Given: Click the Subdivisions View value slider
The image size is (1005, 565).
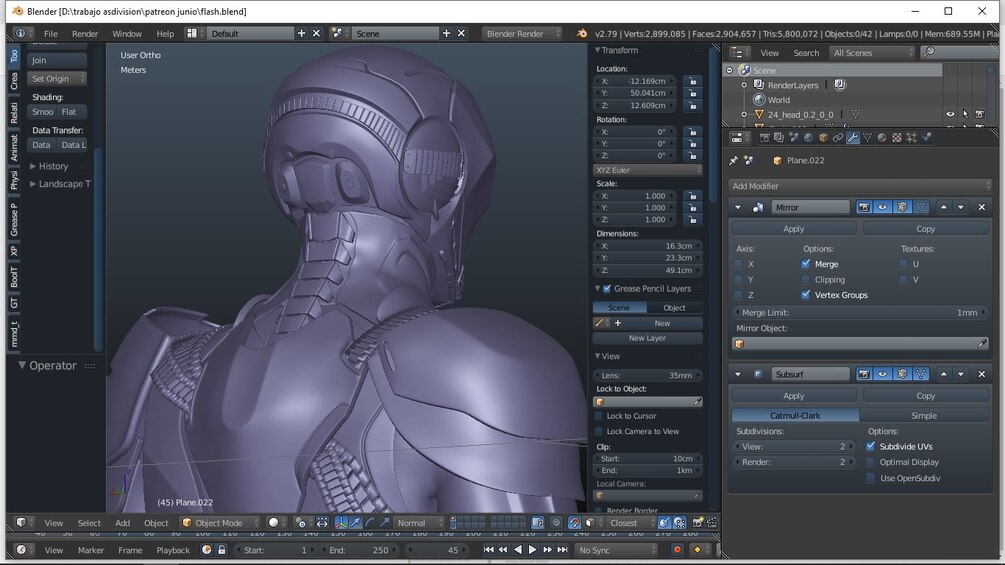Looking at the screenshot, I should tap(793, 446).
